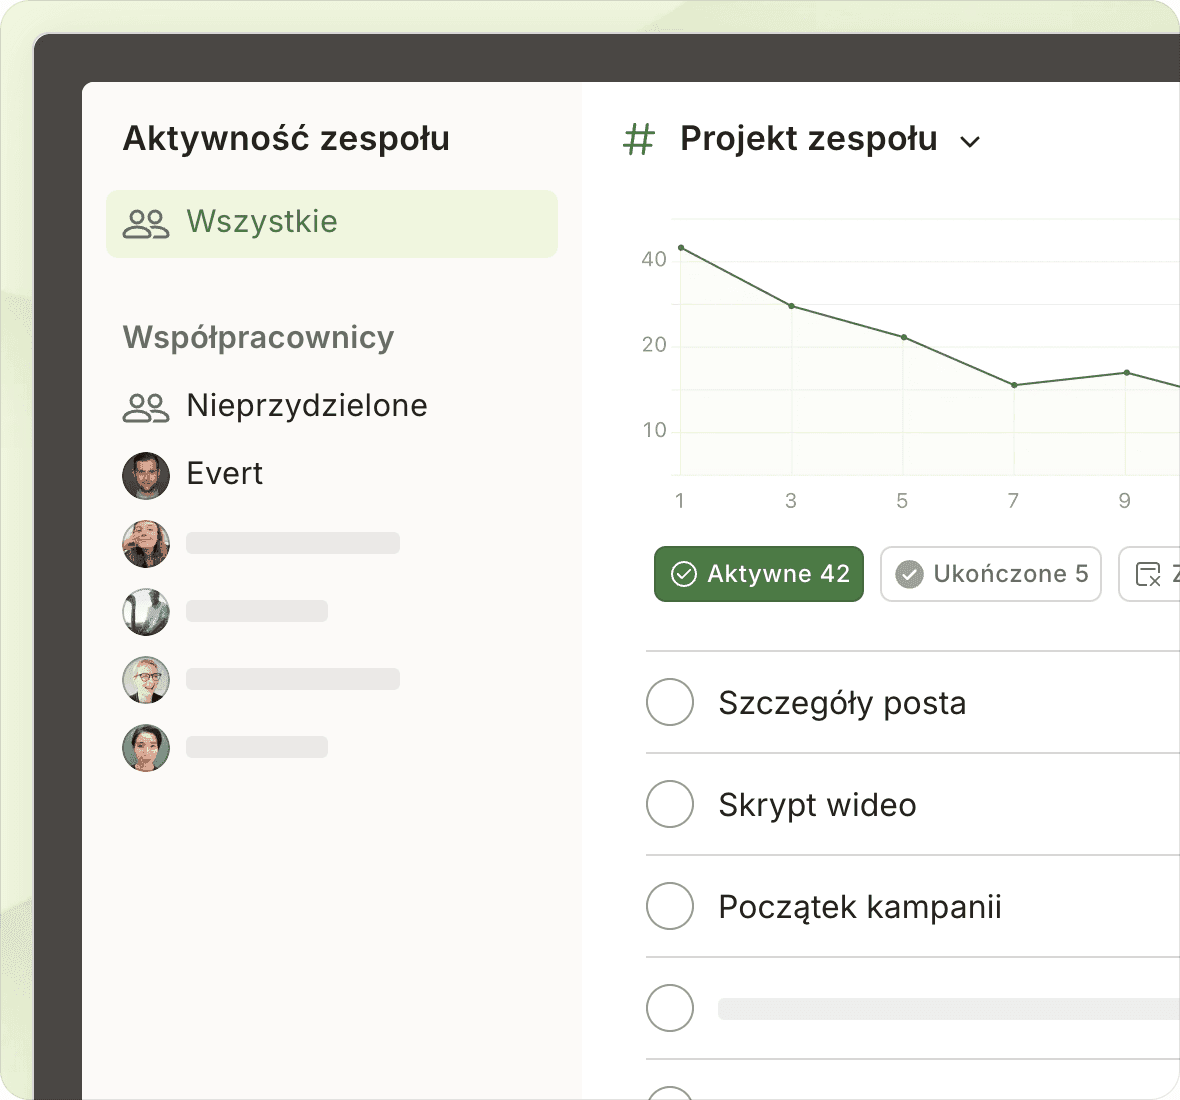The width and height of the screenshot is (1180, 1100).
Task: Click the checkmark icon in Aktywne 42
Action: pos(683,574)
